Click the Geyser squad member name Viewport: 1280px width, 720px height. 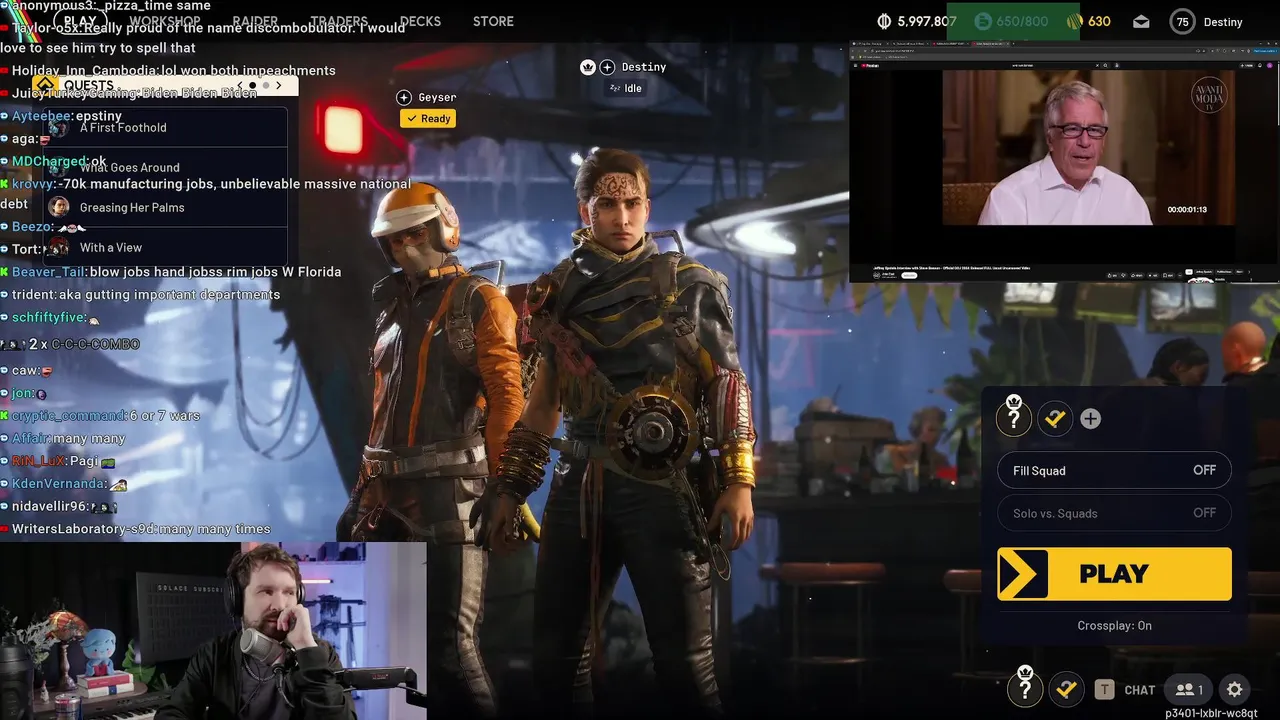tap(437, 97)
